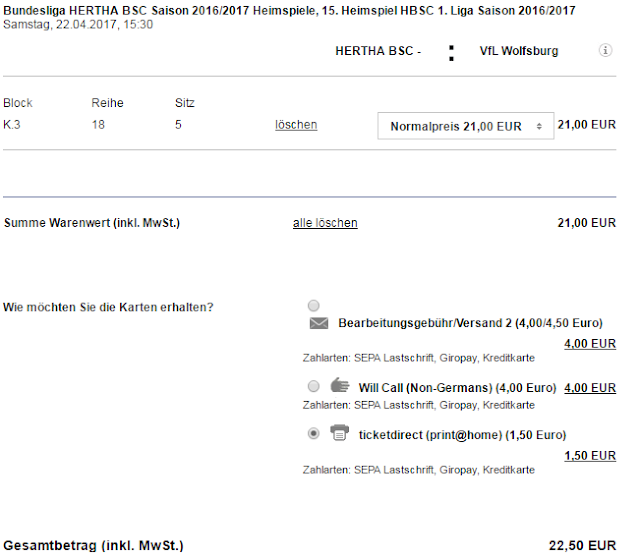Click the Block value K.3

(x=12, y=124)
